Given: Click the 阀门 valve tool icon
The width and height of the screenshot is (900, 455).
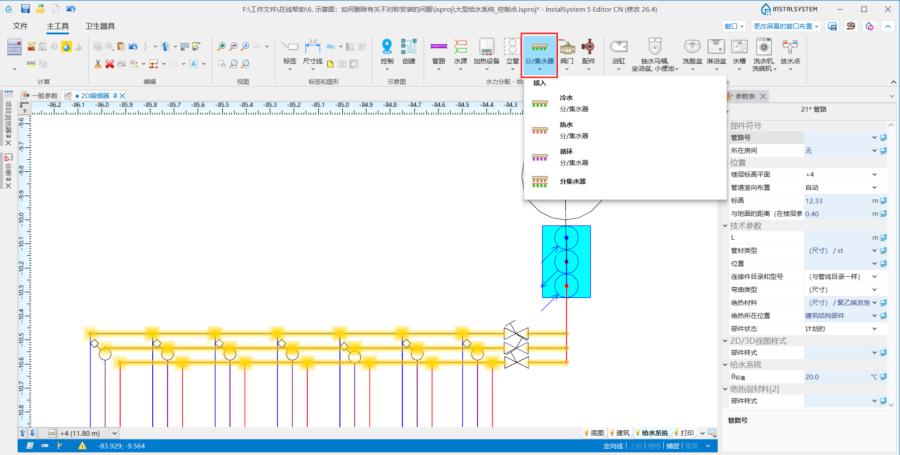Looking at the screenshot, I should point(566,50).
